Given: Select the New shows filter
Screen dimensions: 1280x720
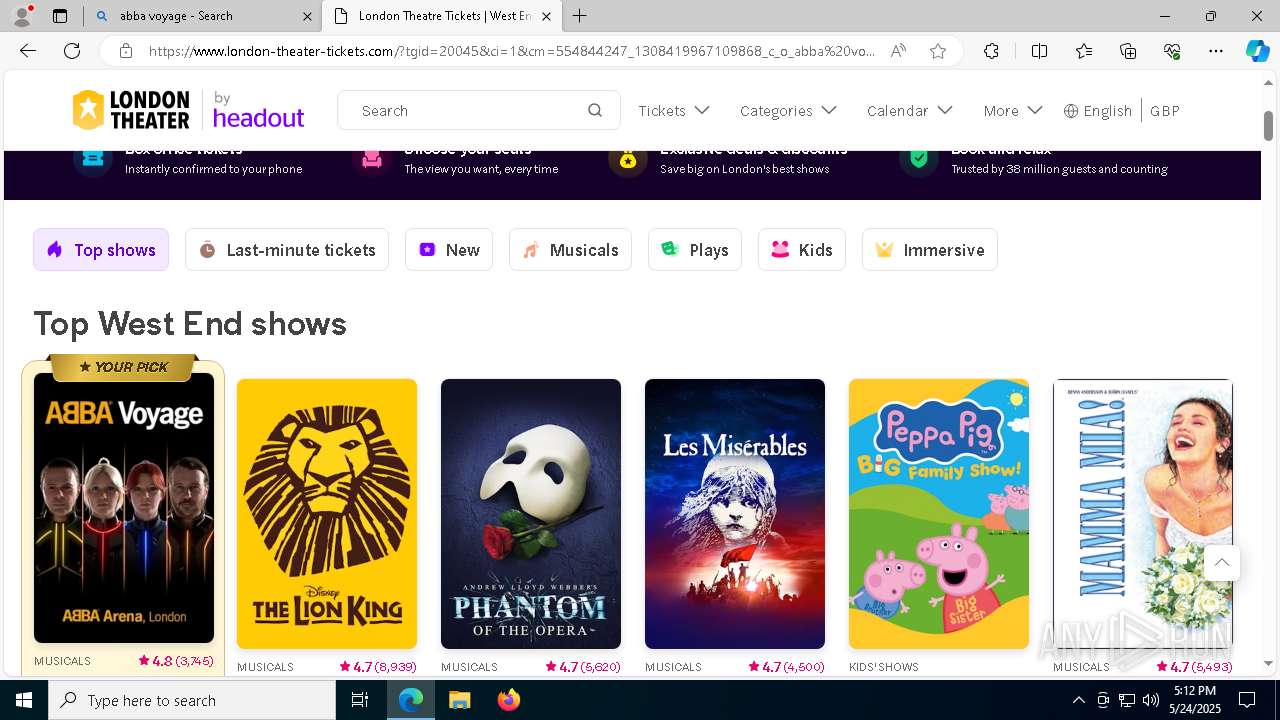Looking at the screenshot, I should click(x=449, y=250).
